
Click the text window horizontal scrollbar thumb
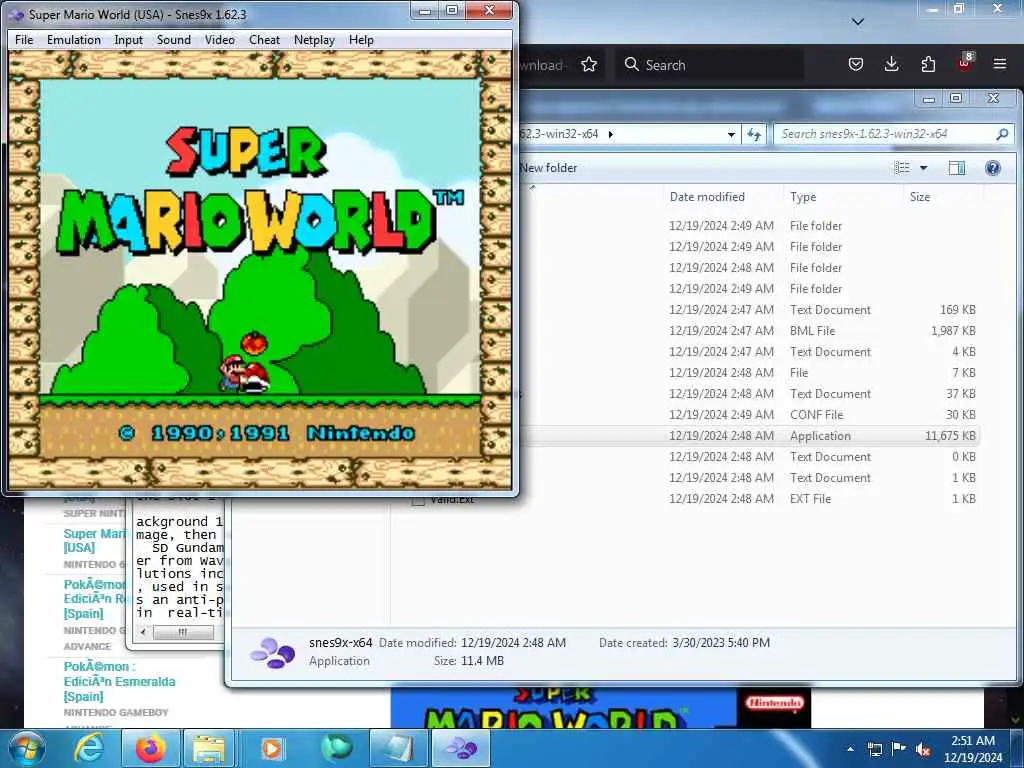pyautogui.click(x=183, y=632)
